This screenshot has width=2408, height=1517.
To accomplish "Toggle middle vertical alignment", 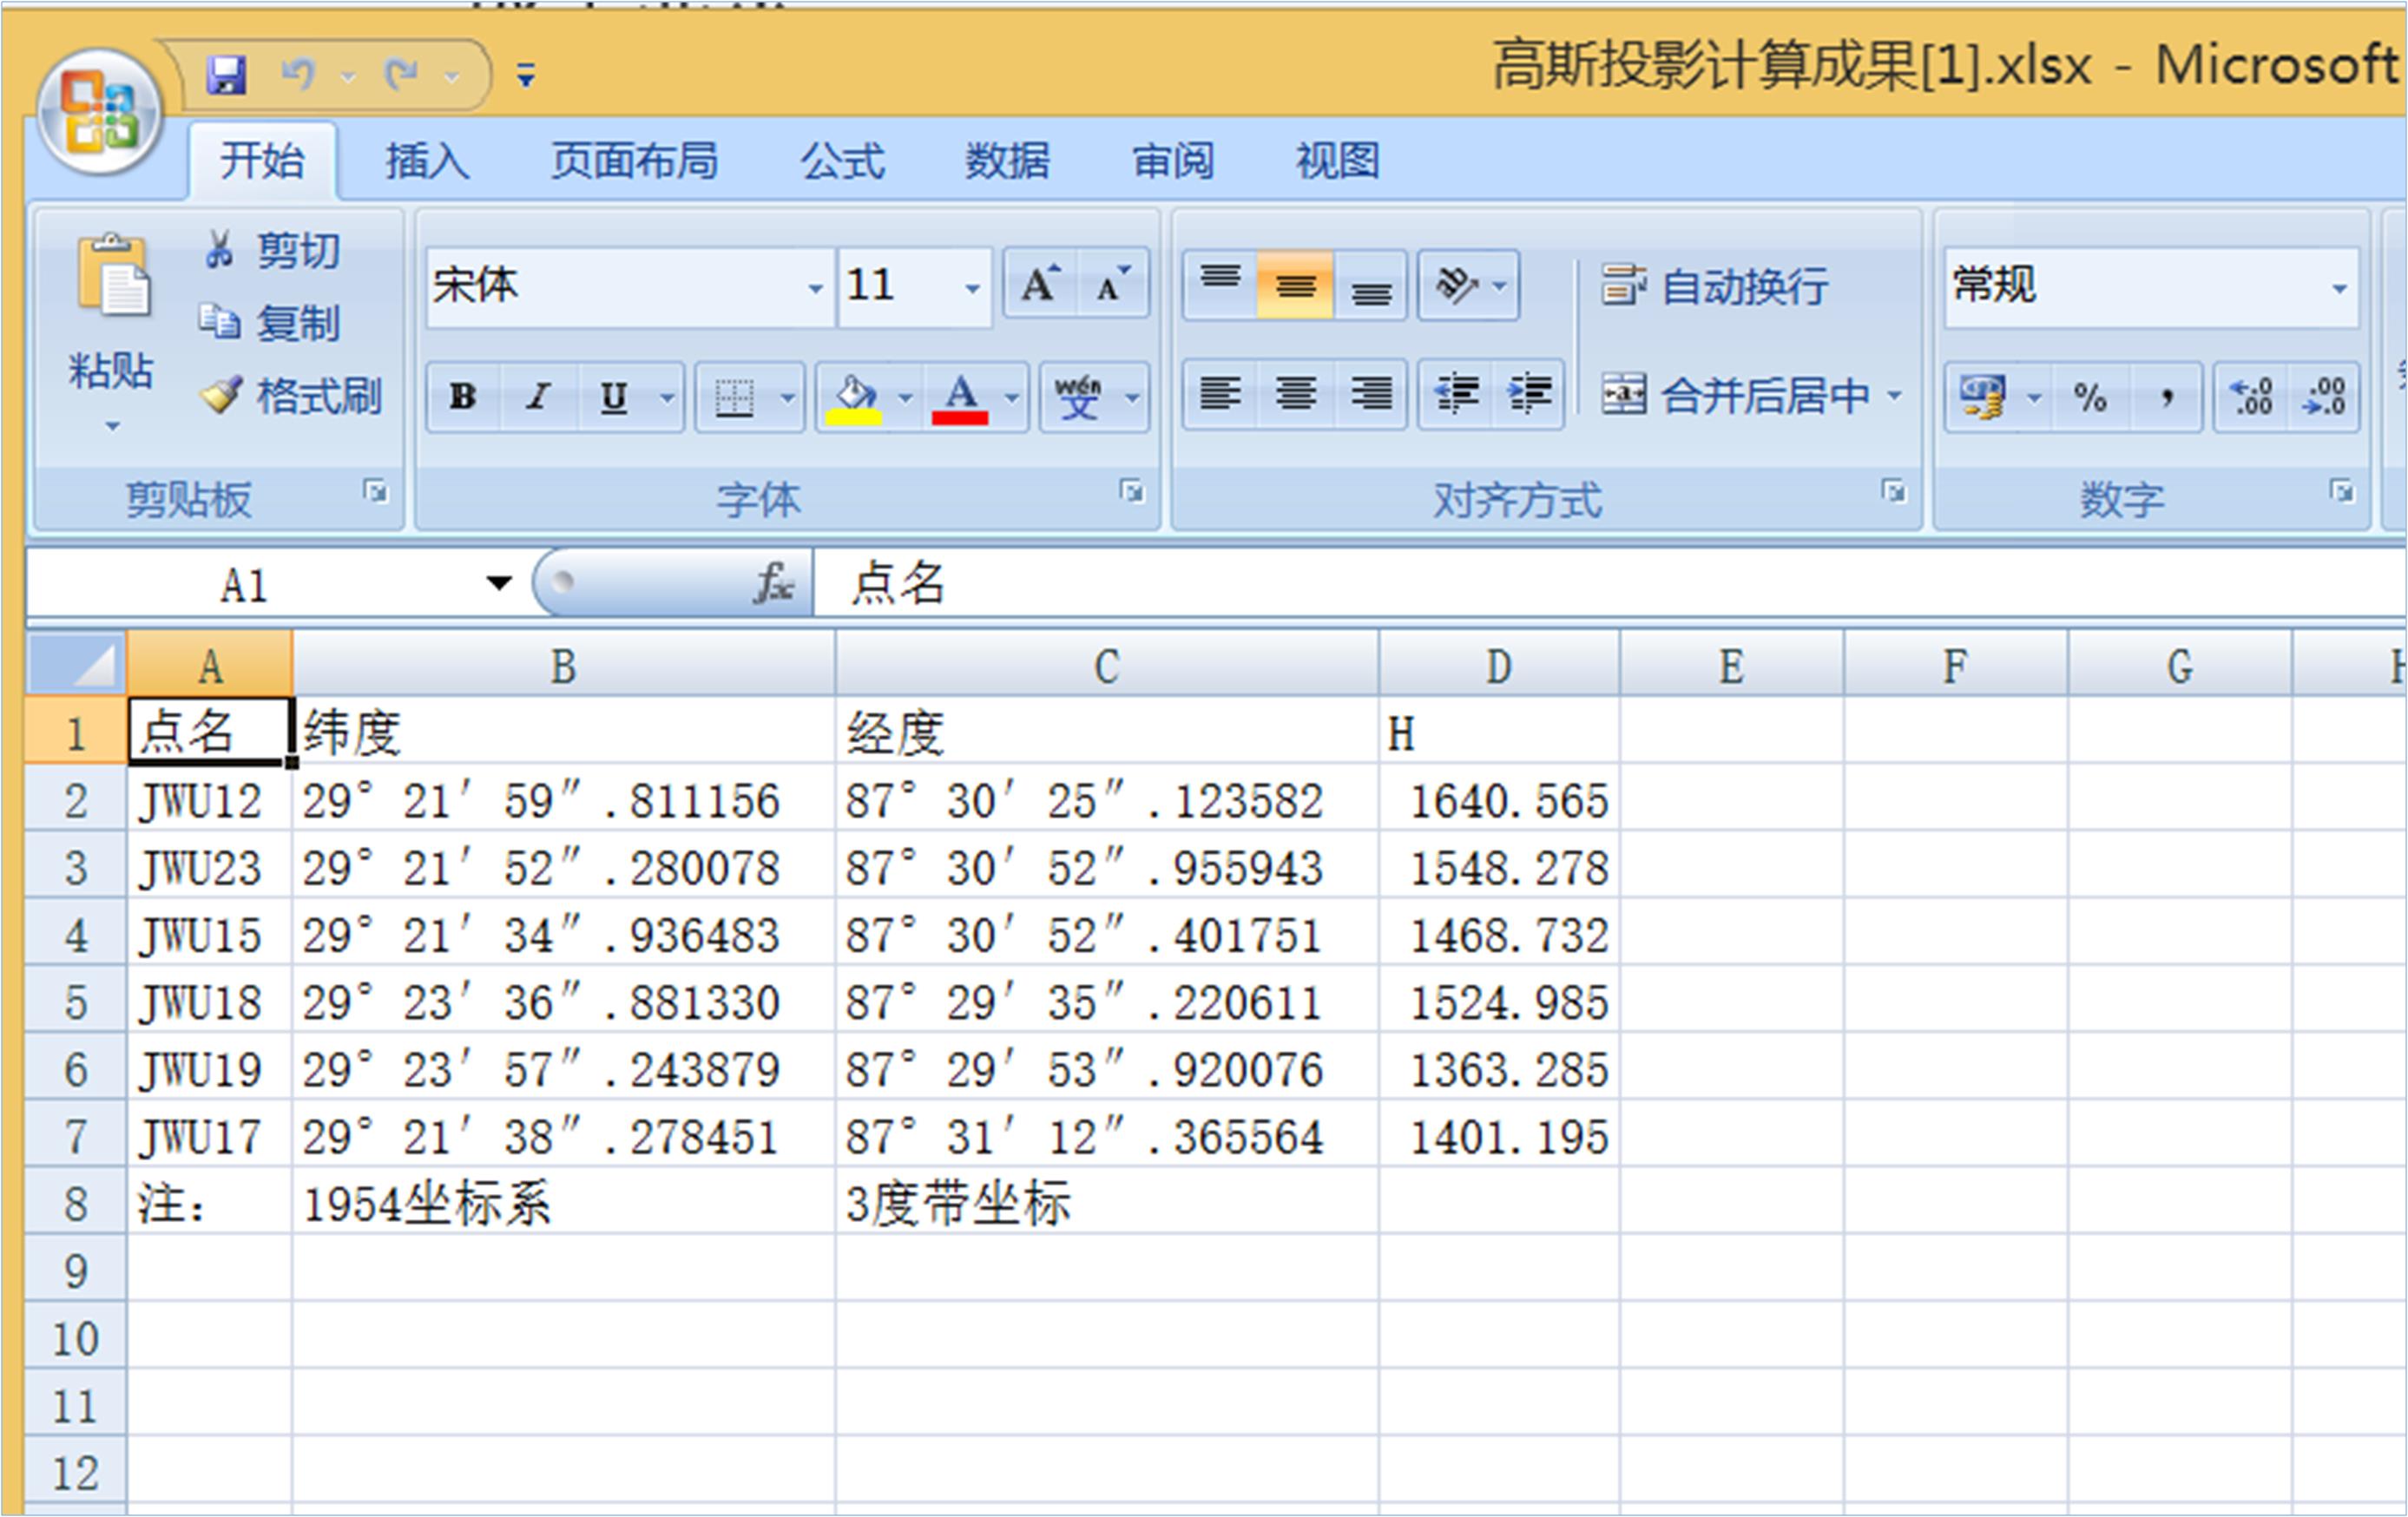I will click(x=1295, y=286).
